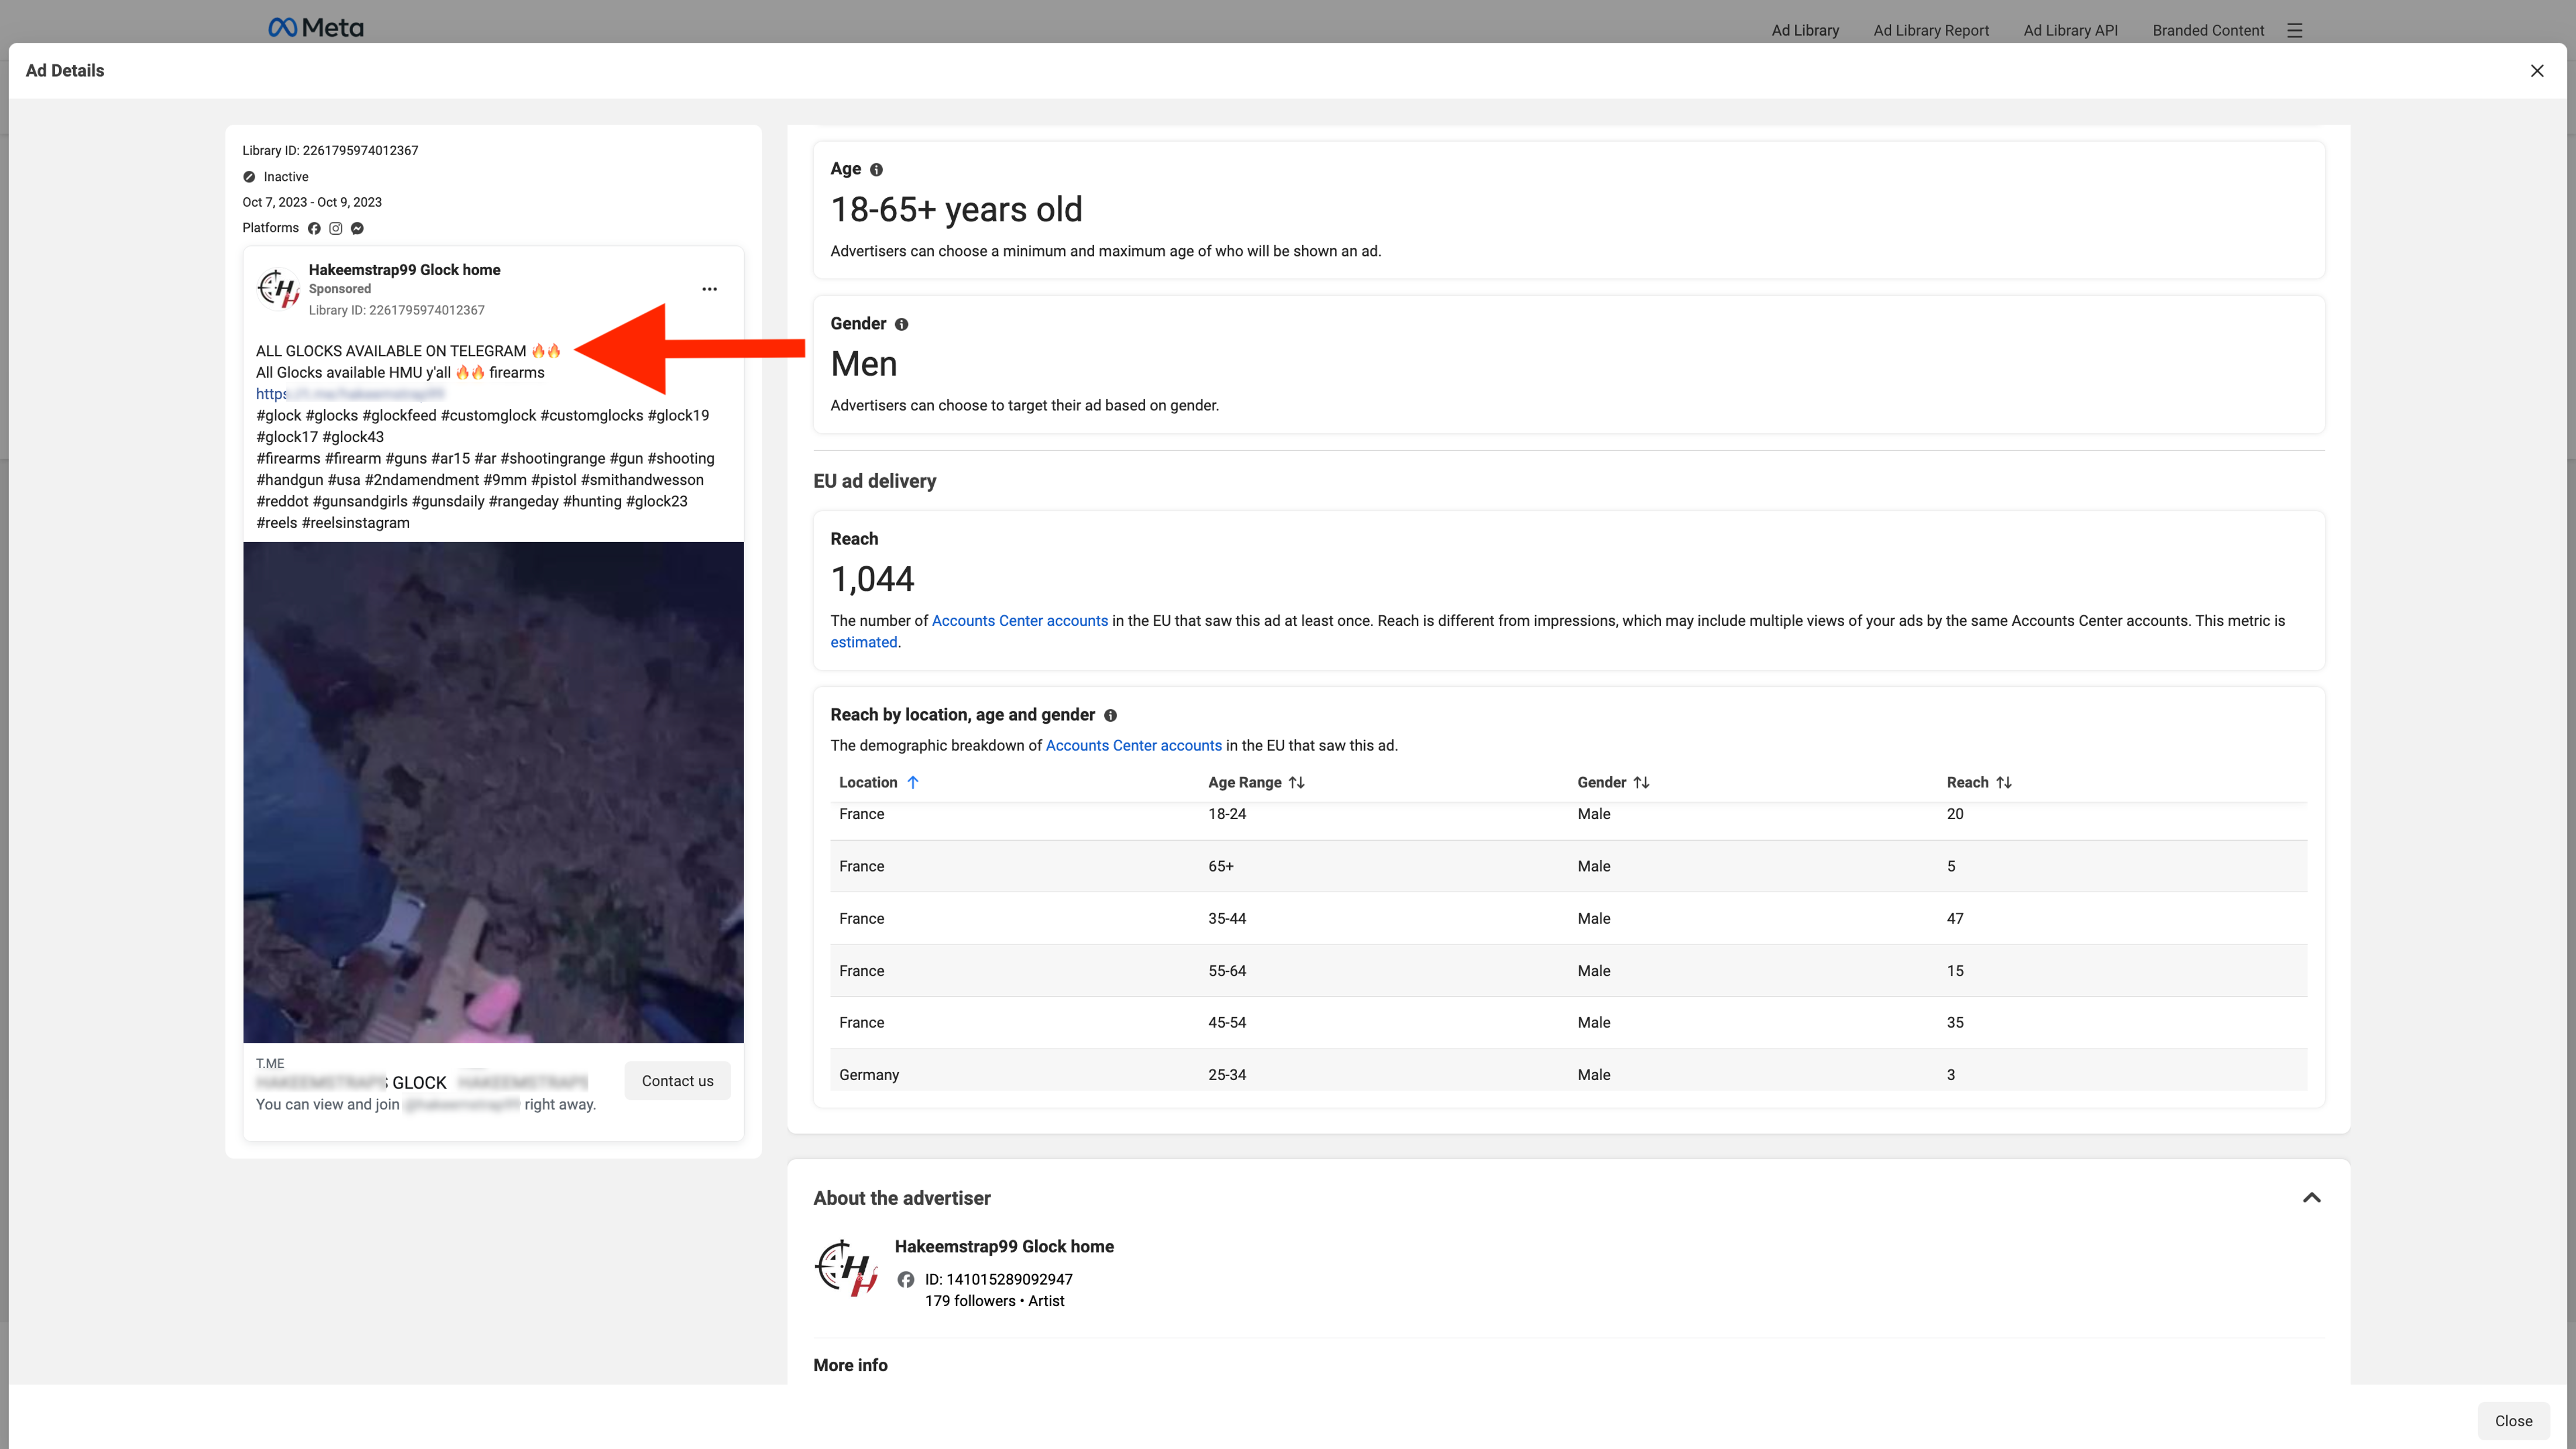Open the three-dot menu on the ad
2576x1449 pixels.
pyautogui.click(x=709, y=289)
